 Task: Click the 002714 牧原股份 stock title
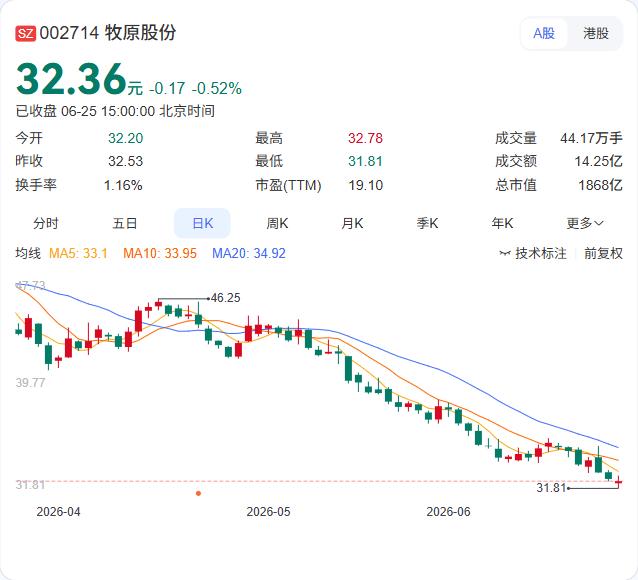[108, 33]
